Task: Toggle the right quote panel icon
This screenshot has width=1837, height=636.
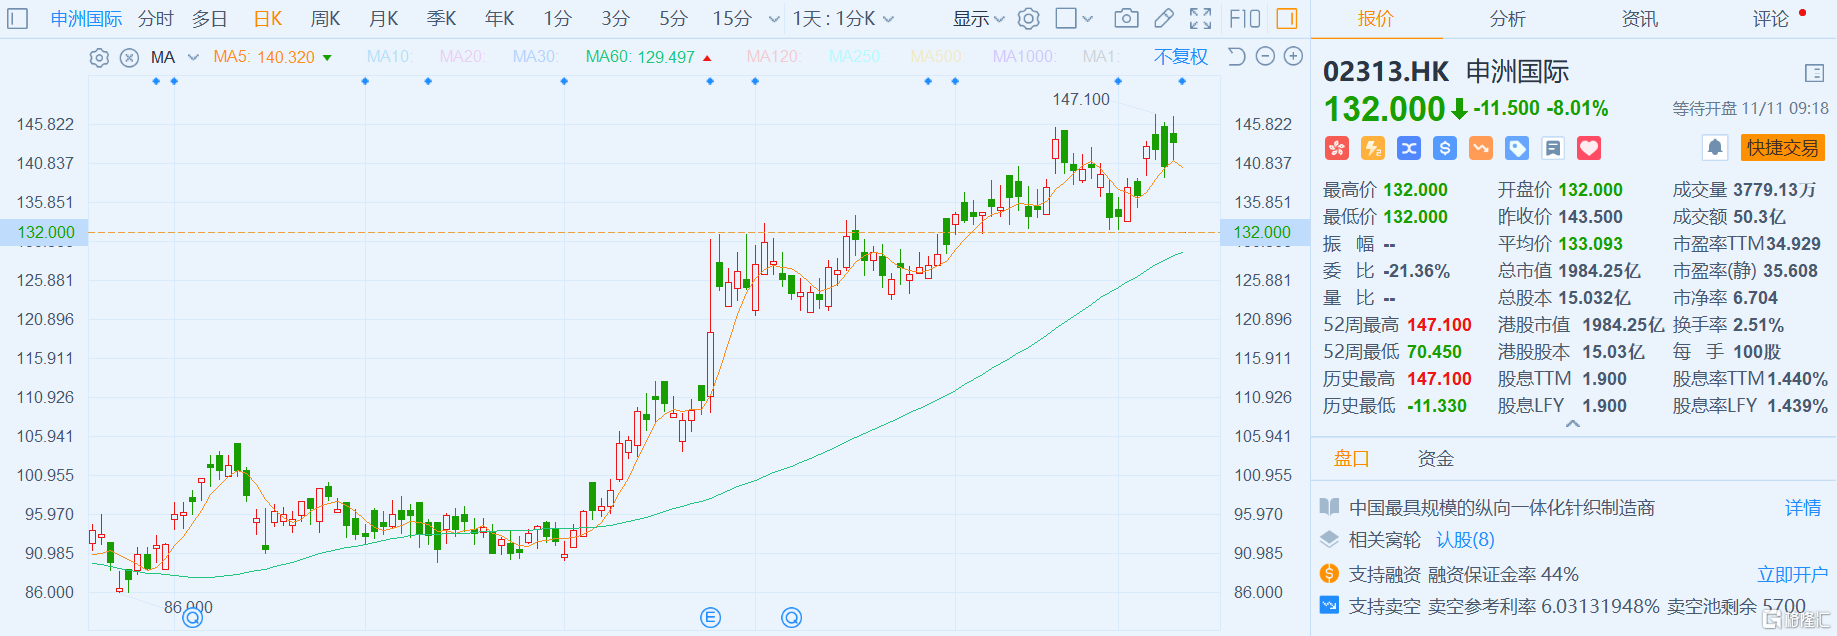Action: 1287,18
